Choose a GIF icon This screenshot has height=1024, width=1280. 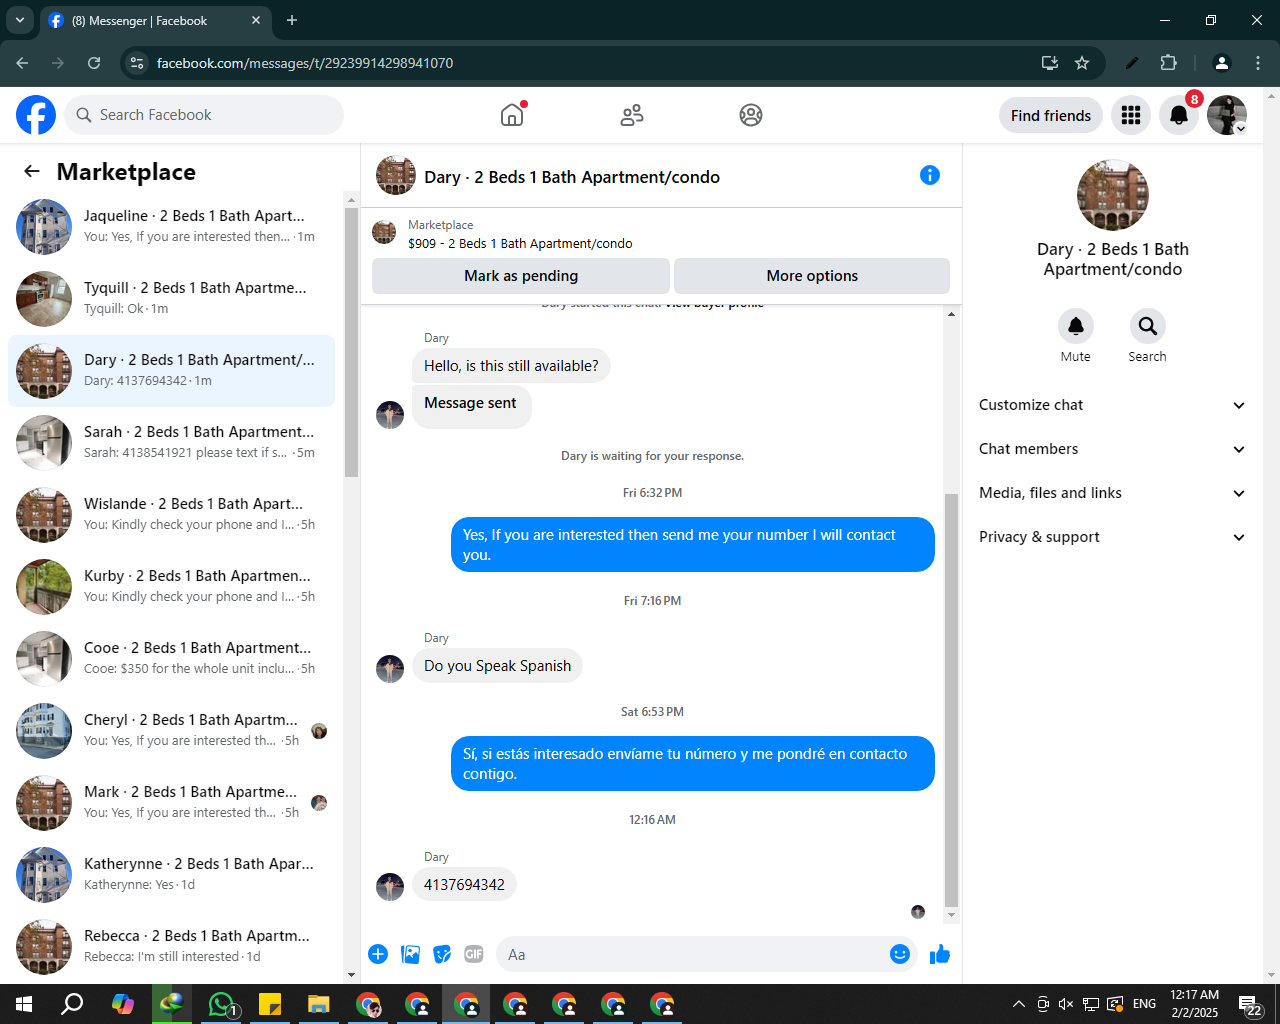tap(474, 954)
